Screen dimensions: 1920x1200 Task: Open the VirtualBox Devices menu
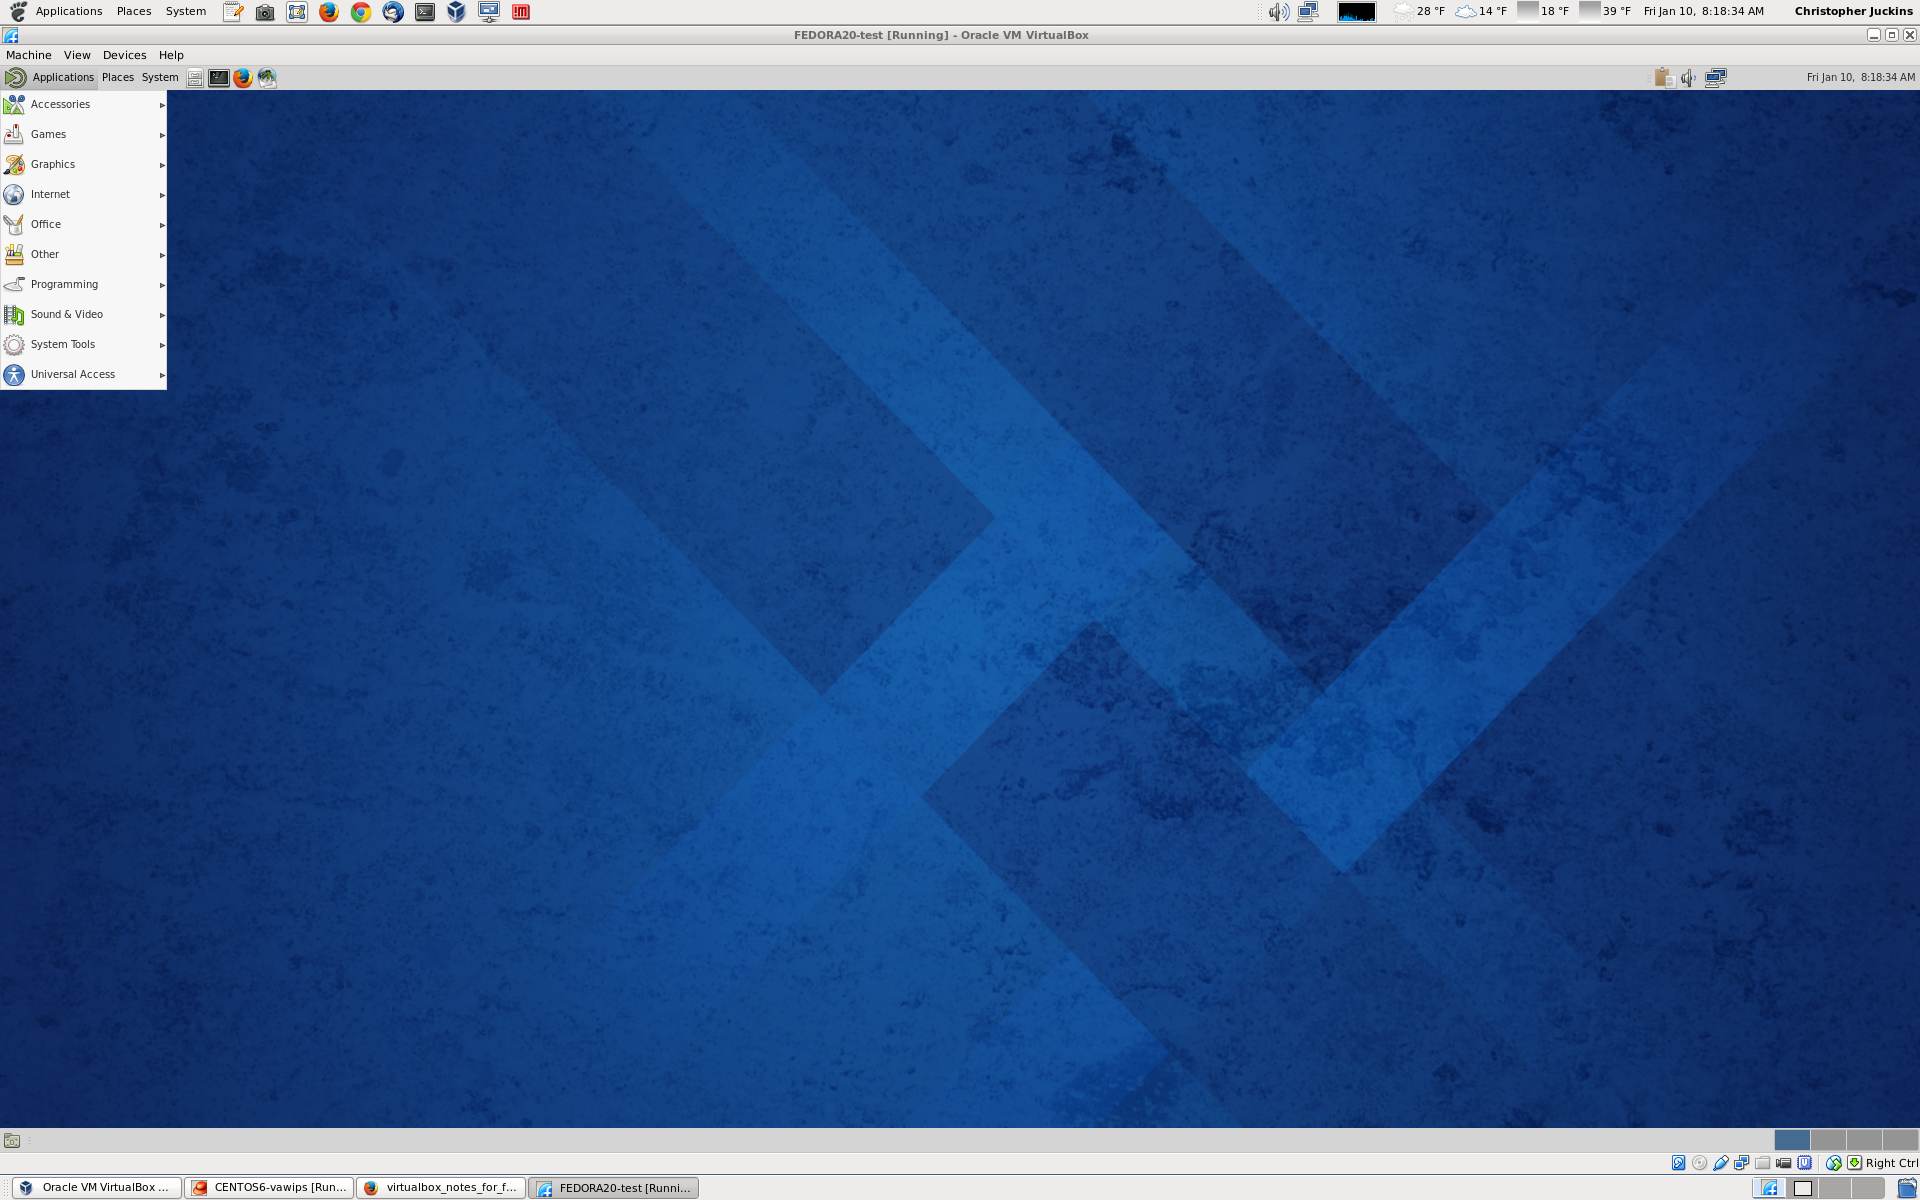click(x=125, y=55)
